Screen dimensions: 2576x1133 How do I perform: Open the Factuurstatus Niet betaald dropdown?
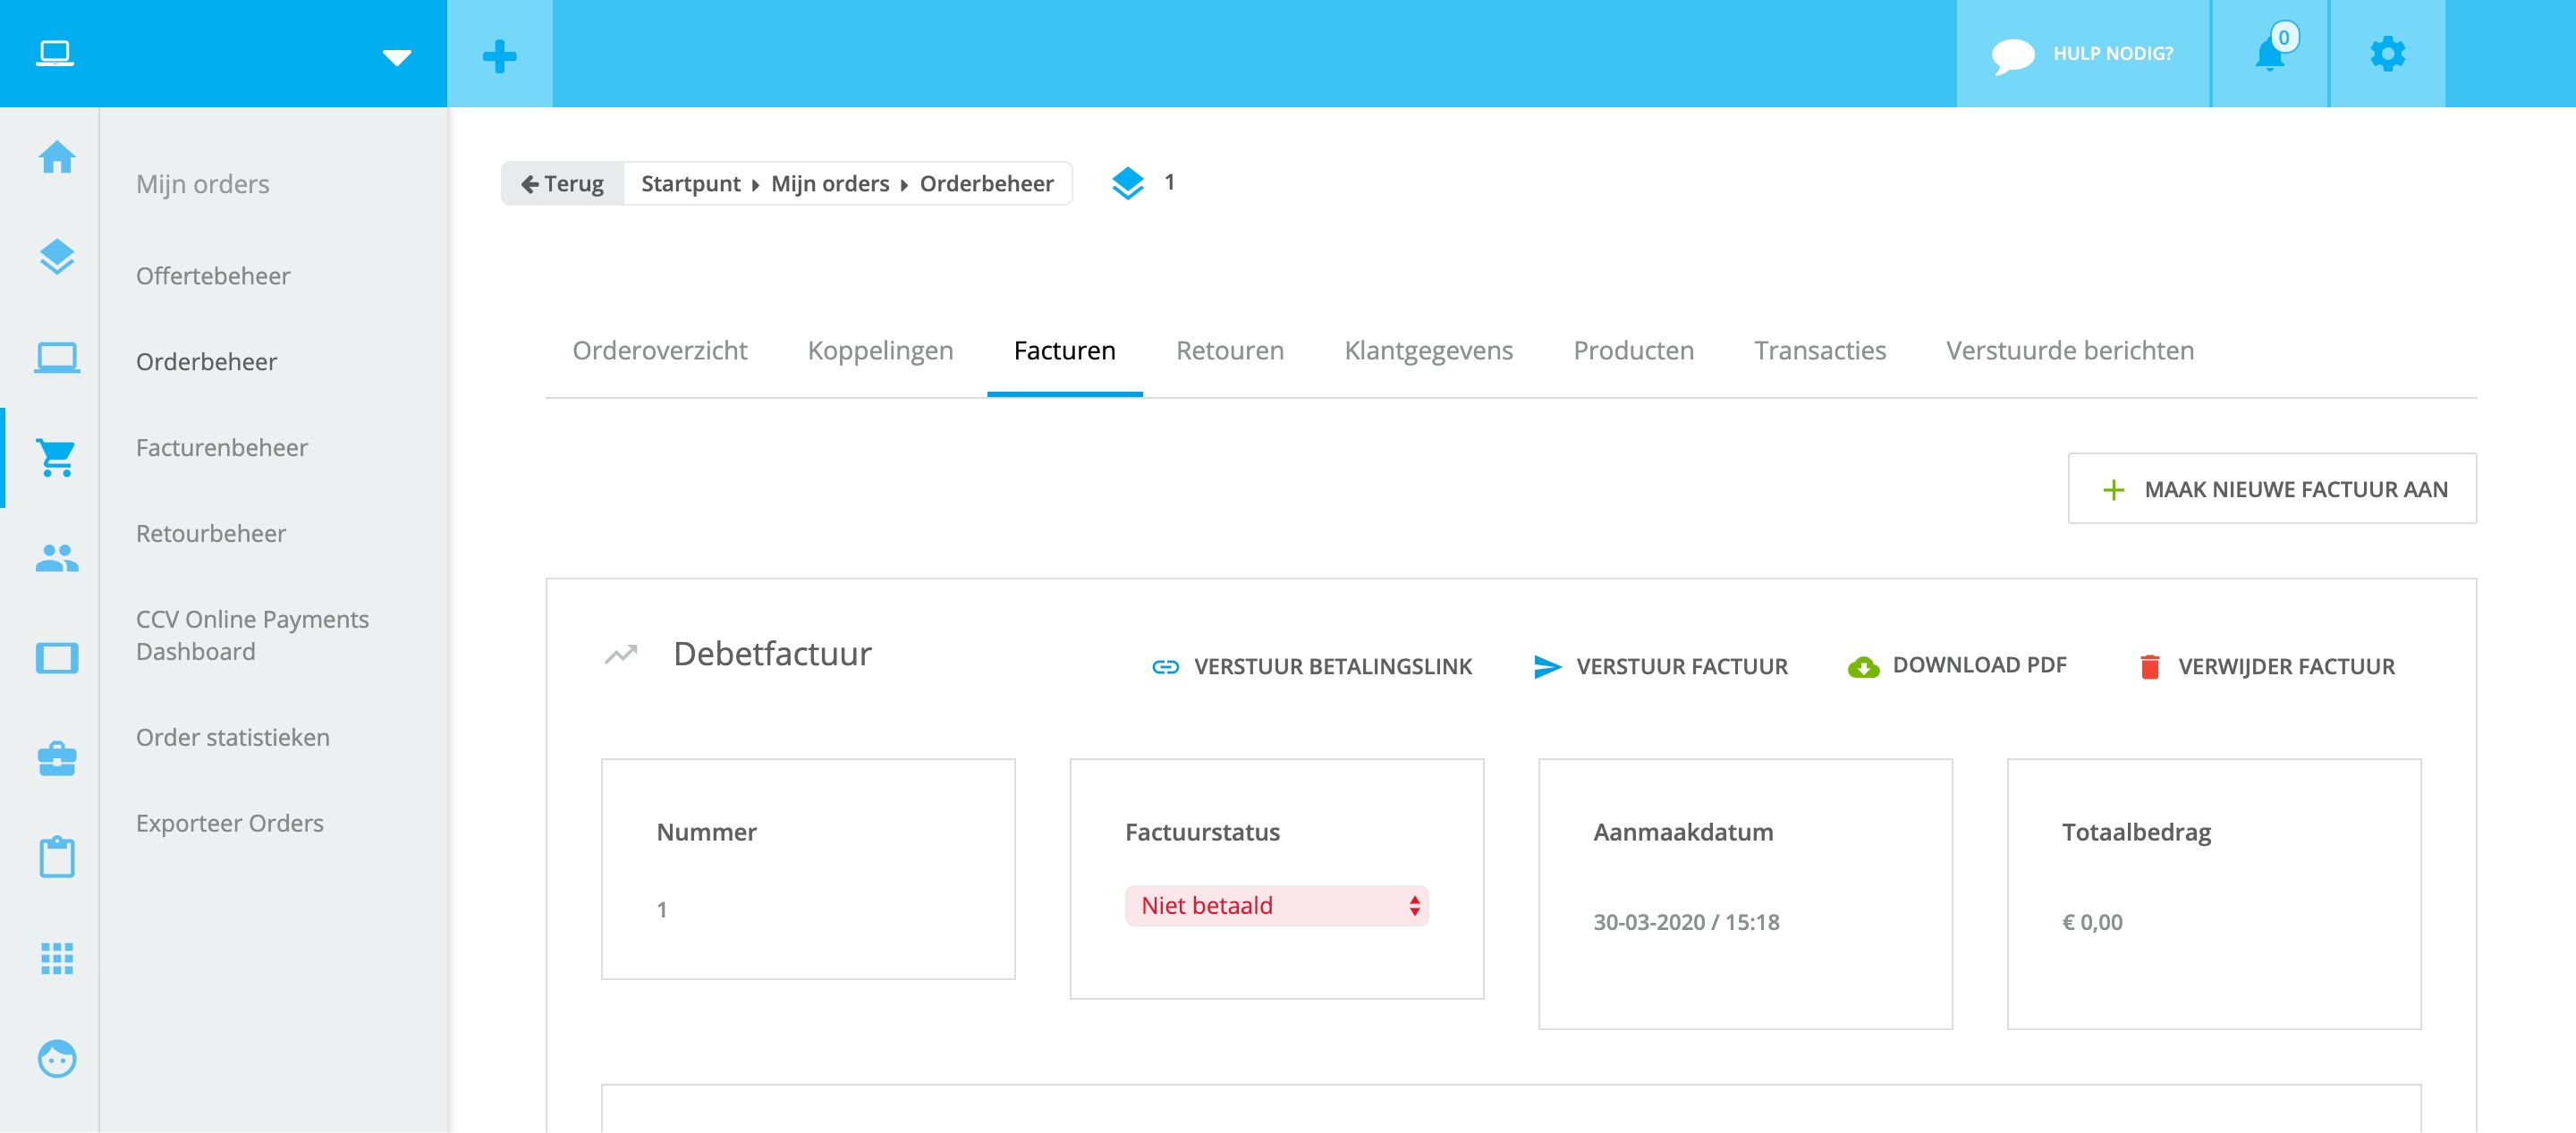1277,906
